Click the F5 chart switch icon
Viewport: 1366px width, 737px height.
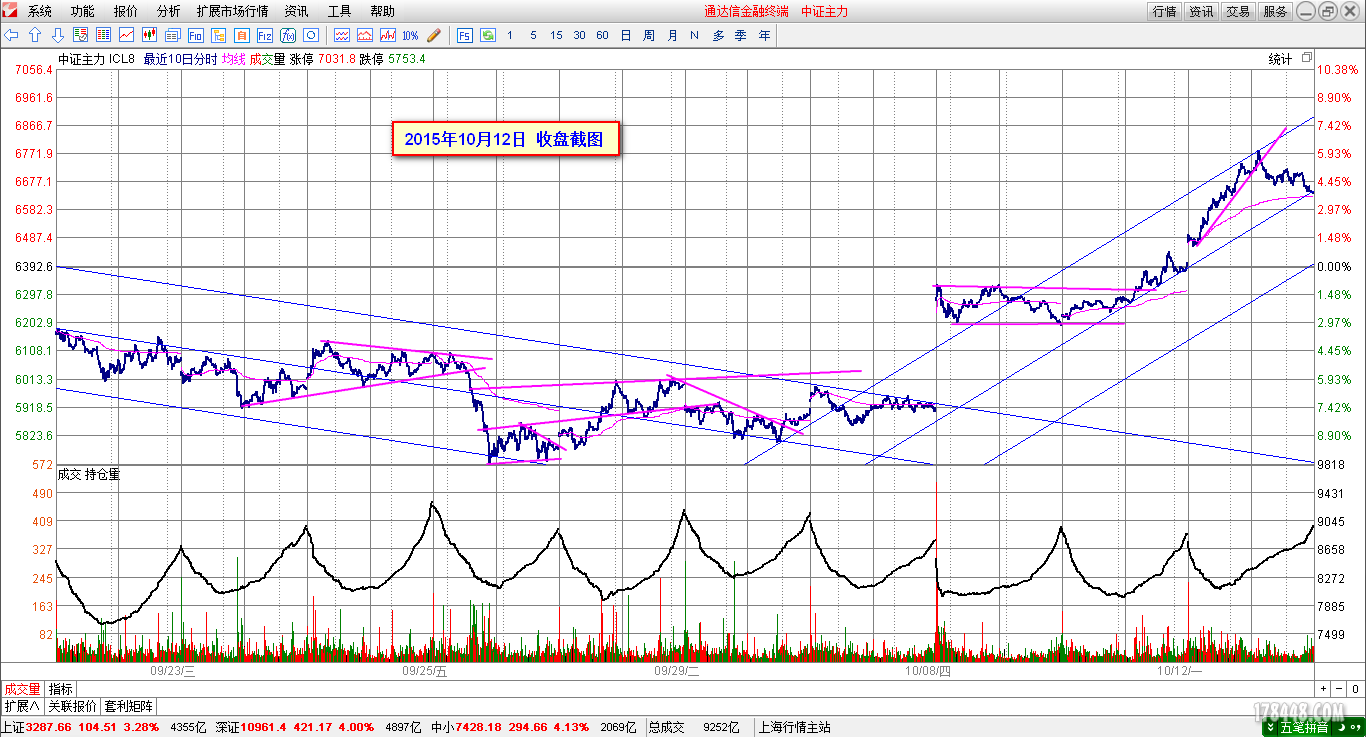tap(465, 35)
